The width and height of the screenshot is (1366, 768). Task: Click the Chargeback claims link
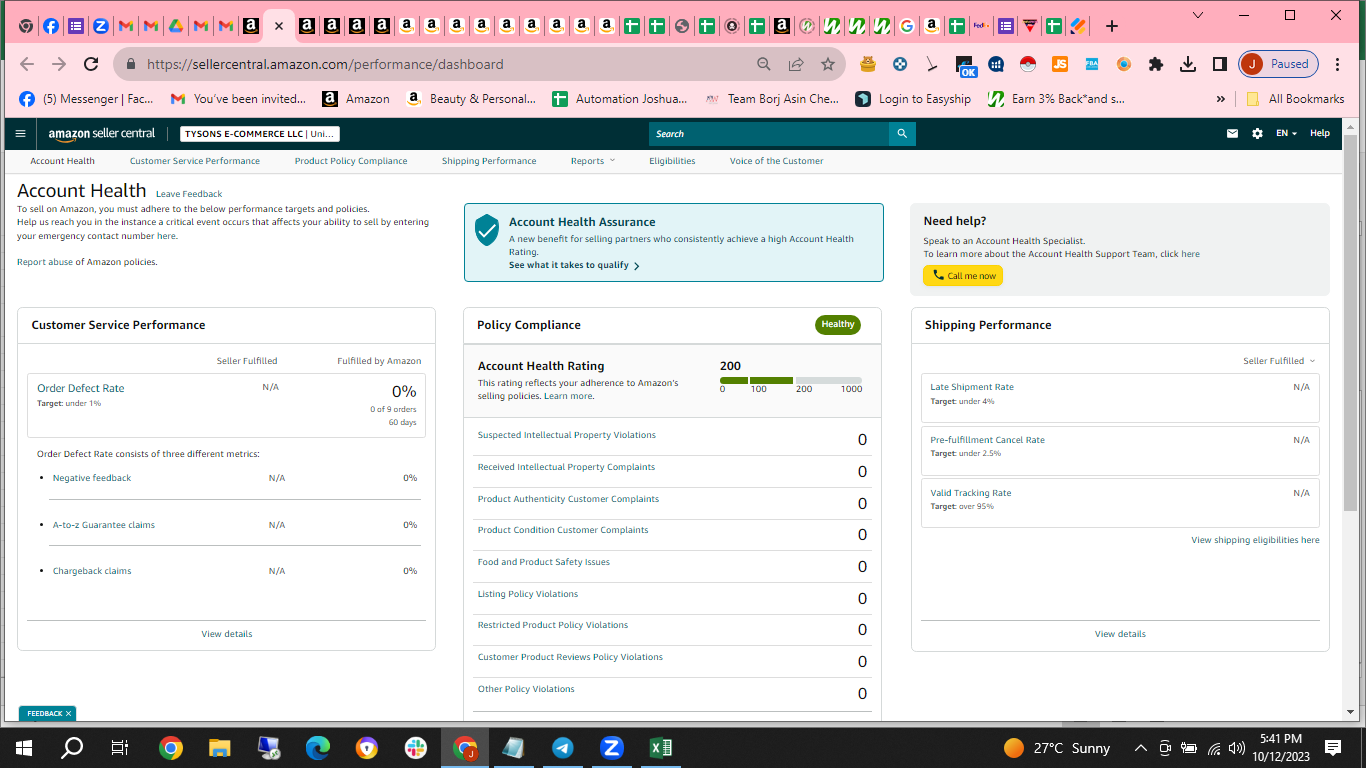[x=92, y=571]
